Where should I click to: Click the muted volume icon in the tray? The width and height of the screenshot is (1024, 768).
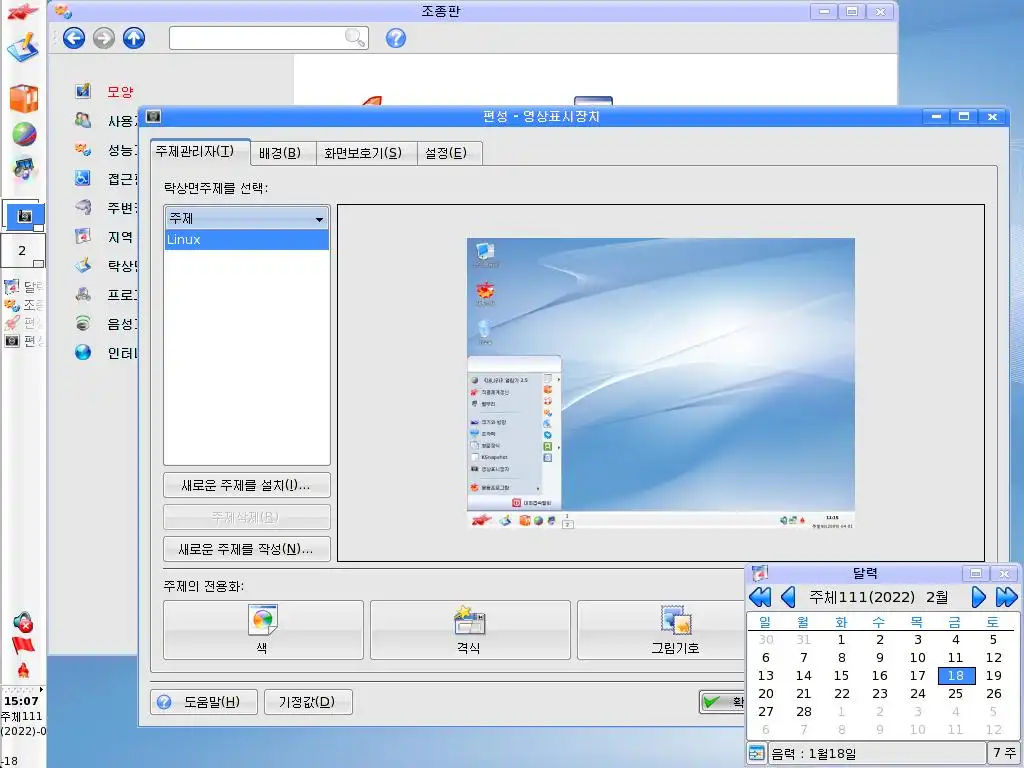23,622
